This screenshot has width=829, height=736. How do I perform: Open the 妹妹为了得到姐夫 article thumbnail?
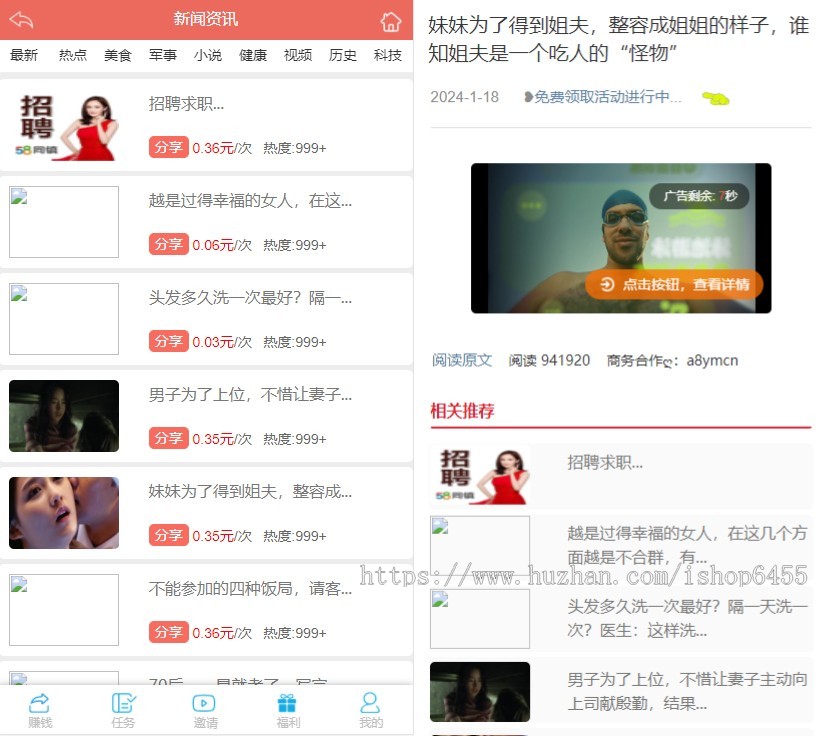[x=64, y=513]
